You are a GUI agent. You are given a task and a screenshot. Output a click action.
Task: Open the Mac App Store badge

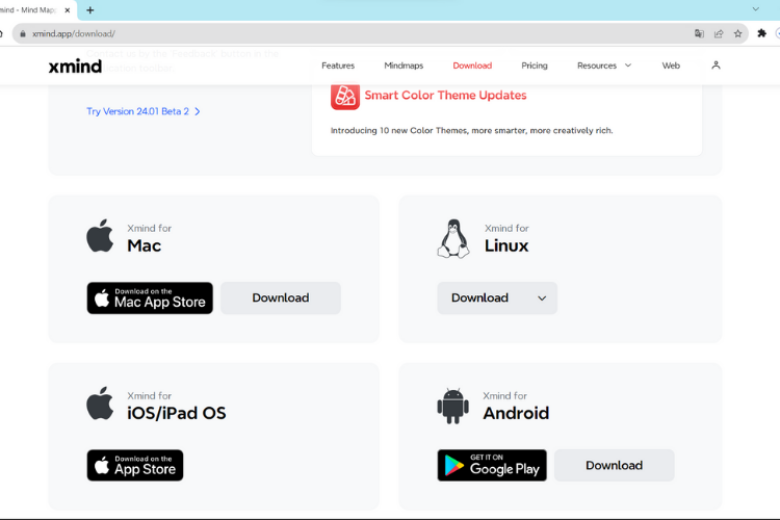[150, 298]
